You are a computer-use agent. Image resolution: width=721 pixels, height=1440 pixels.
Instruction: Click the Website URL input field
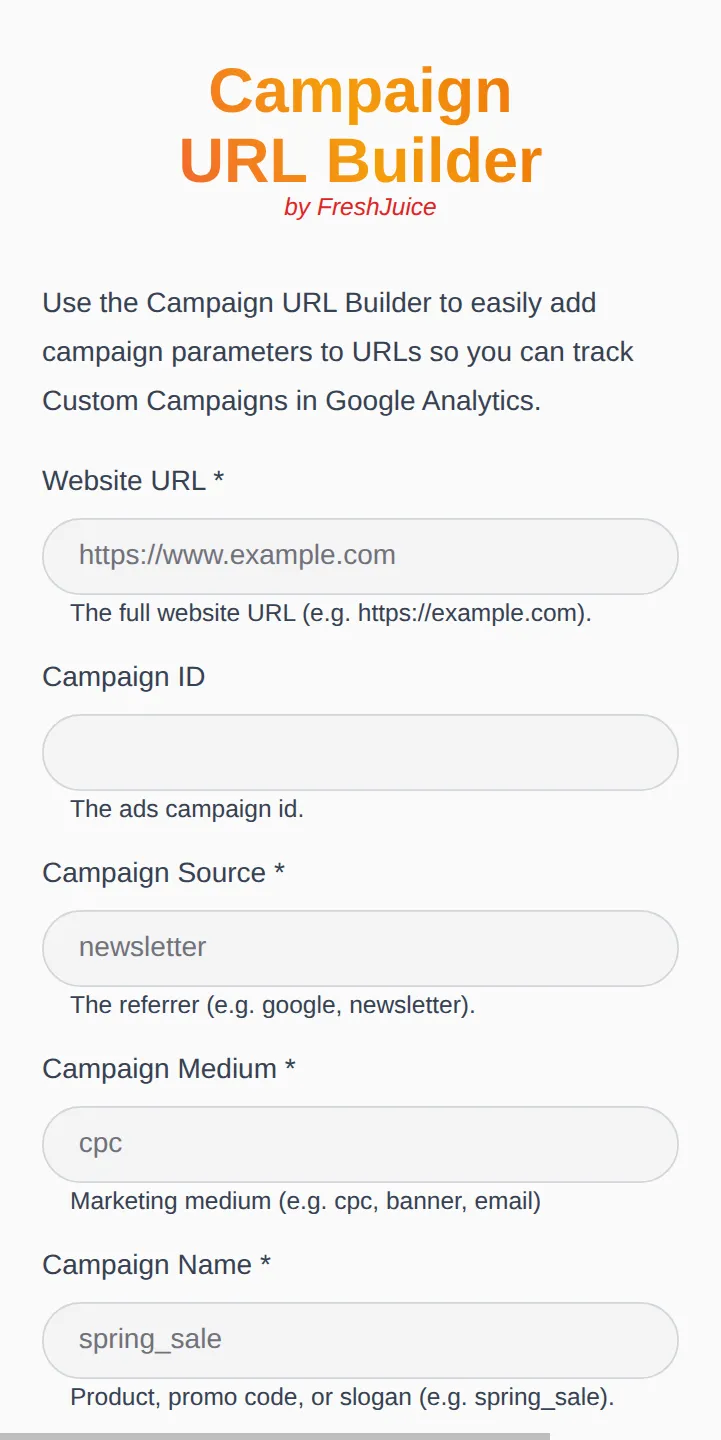pyautogui.click(x=360, y=556)
